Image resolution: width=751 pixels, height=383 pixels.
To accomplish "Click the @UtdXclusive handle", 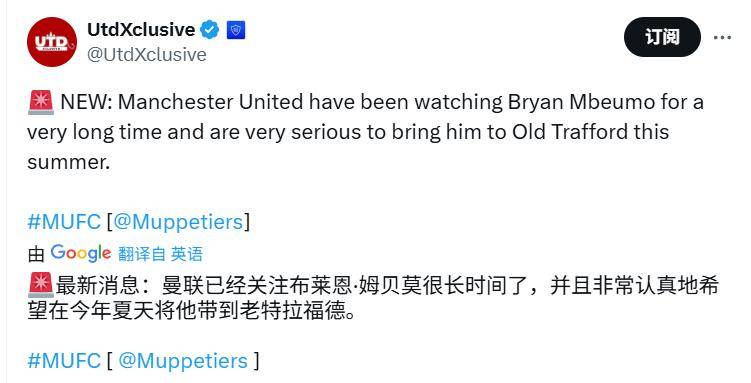I will 147,55.
